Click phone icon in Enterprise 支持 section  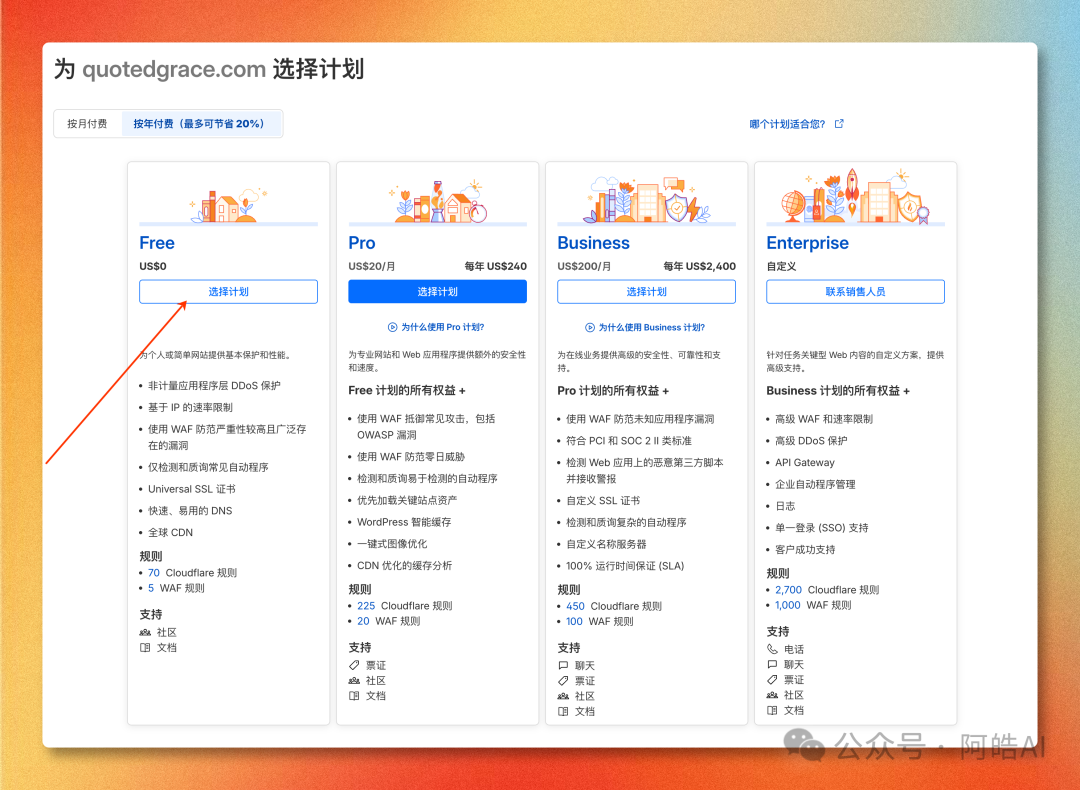(772, 649)
